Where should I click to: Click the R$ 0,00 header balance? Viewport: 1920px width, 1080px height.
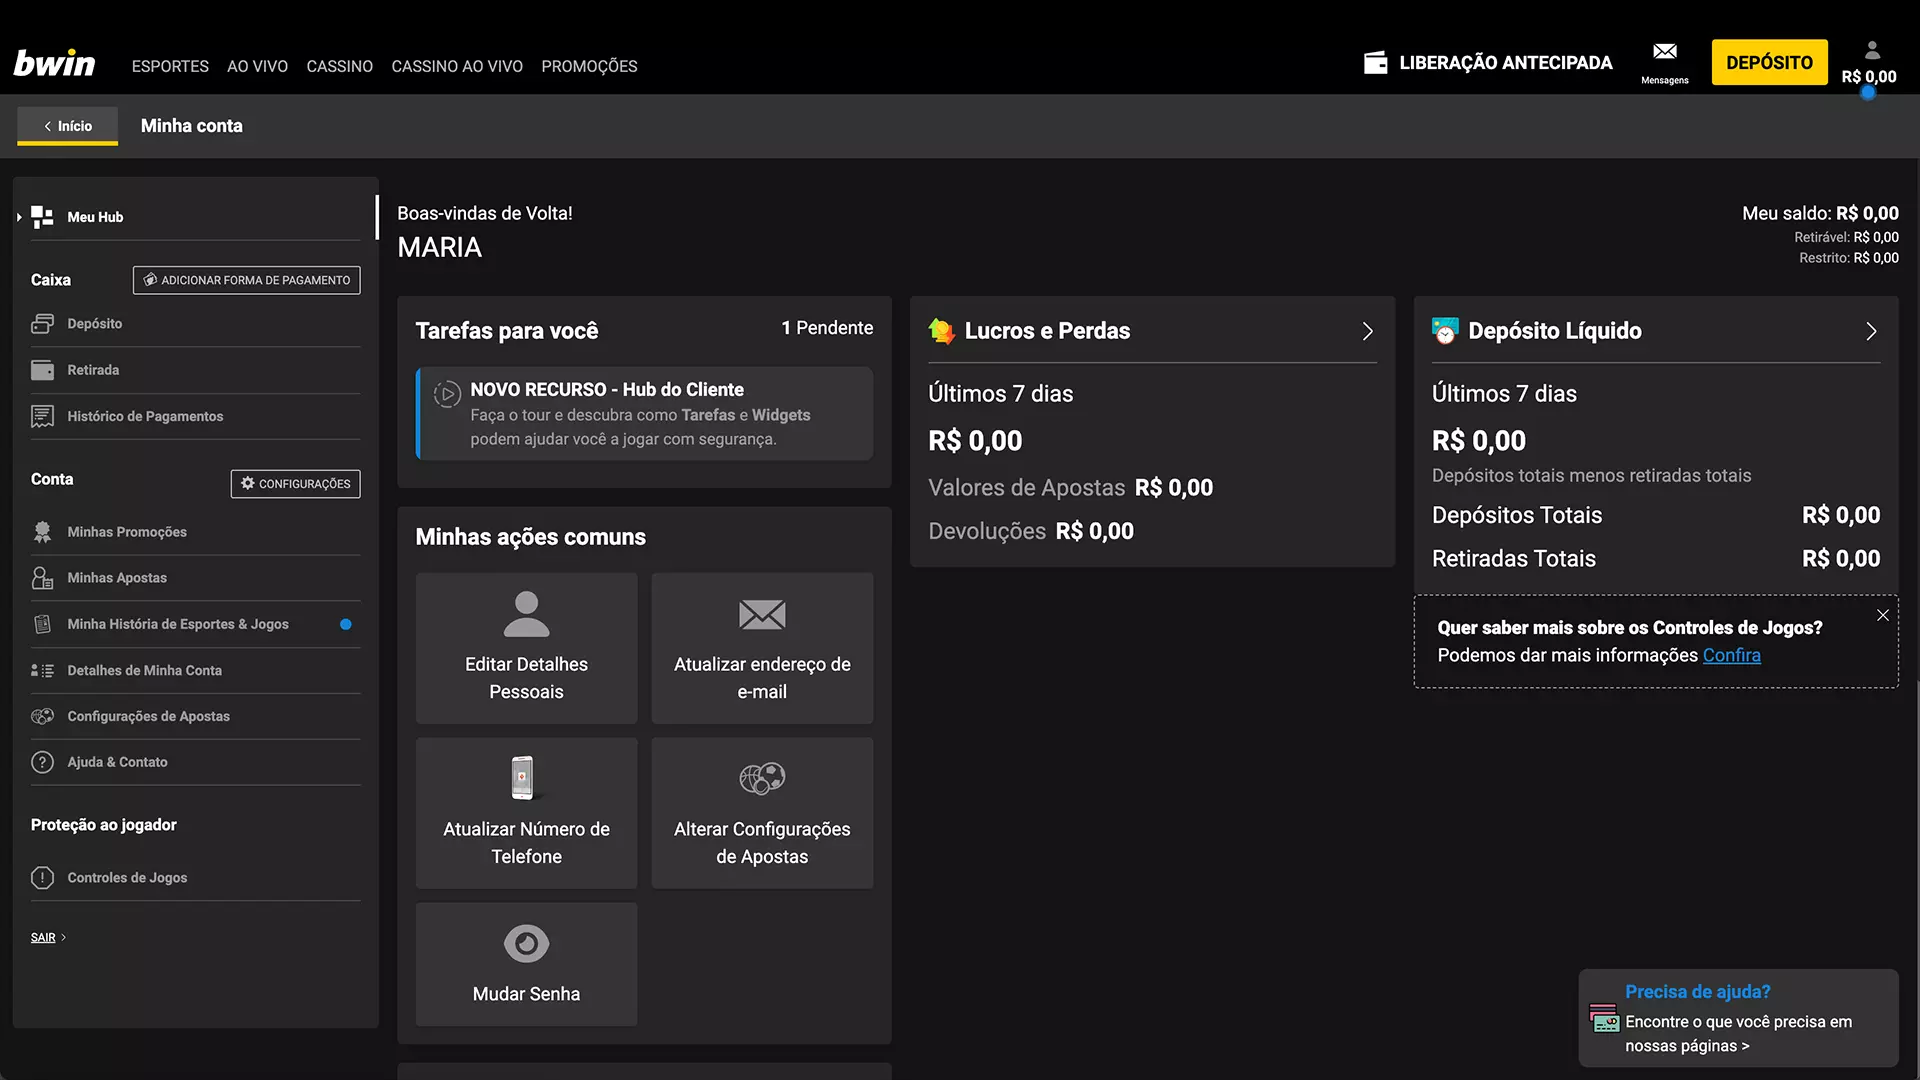[x=1868, y=77]
